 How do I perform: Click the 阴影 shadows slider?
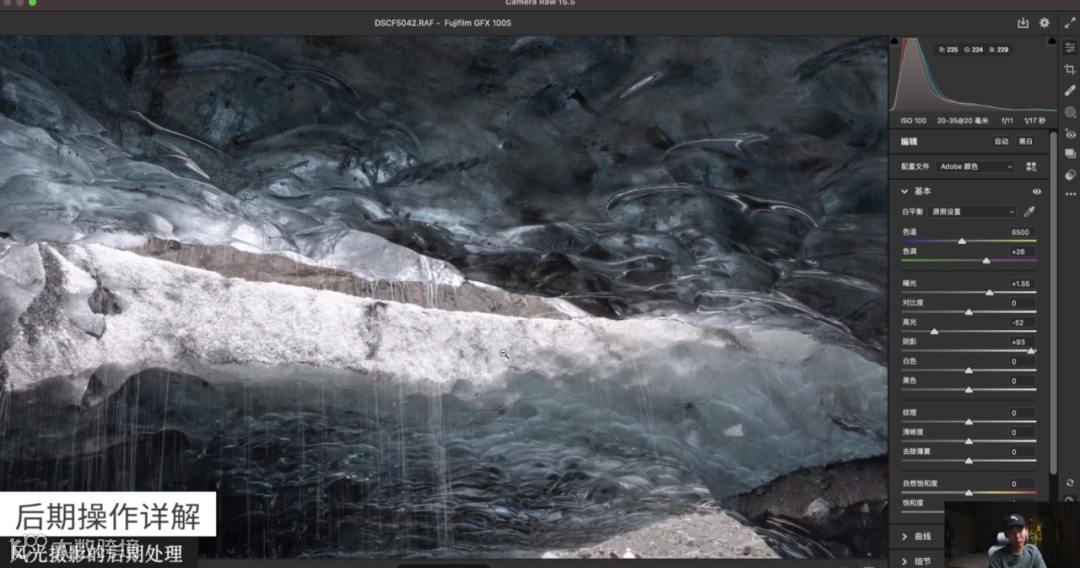[x=969, y=351]
